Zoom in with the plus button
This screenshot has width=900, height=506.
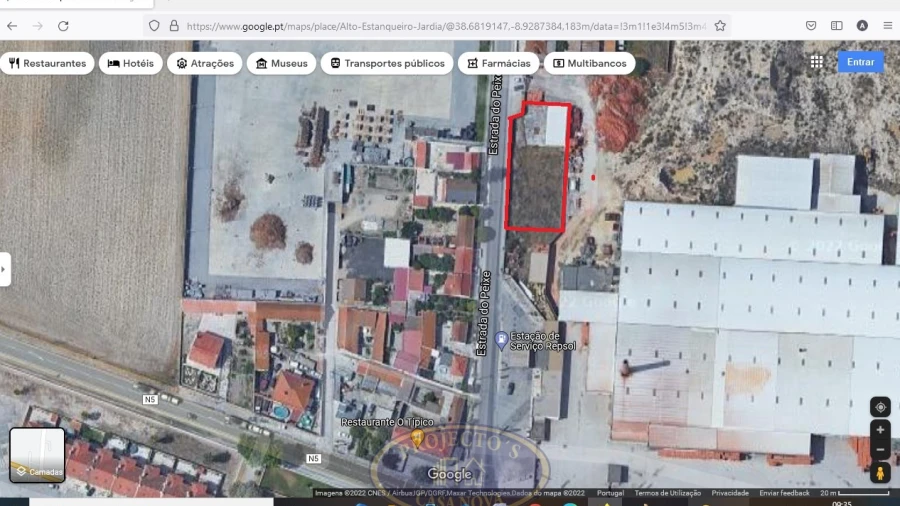(880, 430)
